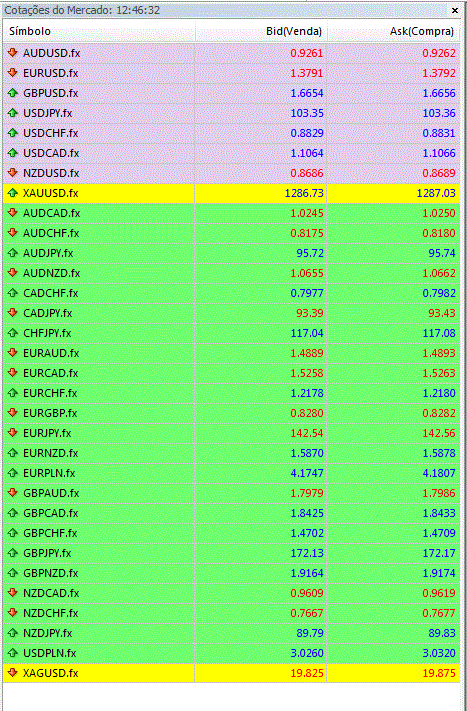This screenshot has width=467, height=711.
Task: Click EURJPY.fx ask value 142.56
Action: click(x=439, y=433)
